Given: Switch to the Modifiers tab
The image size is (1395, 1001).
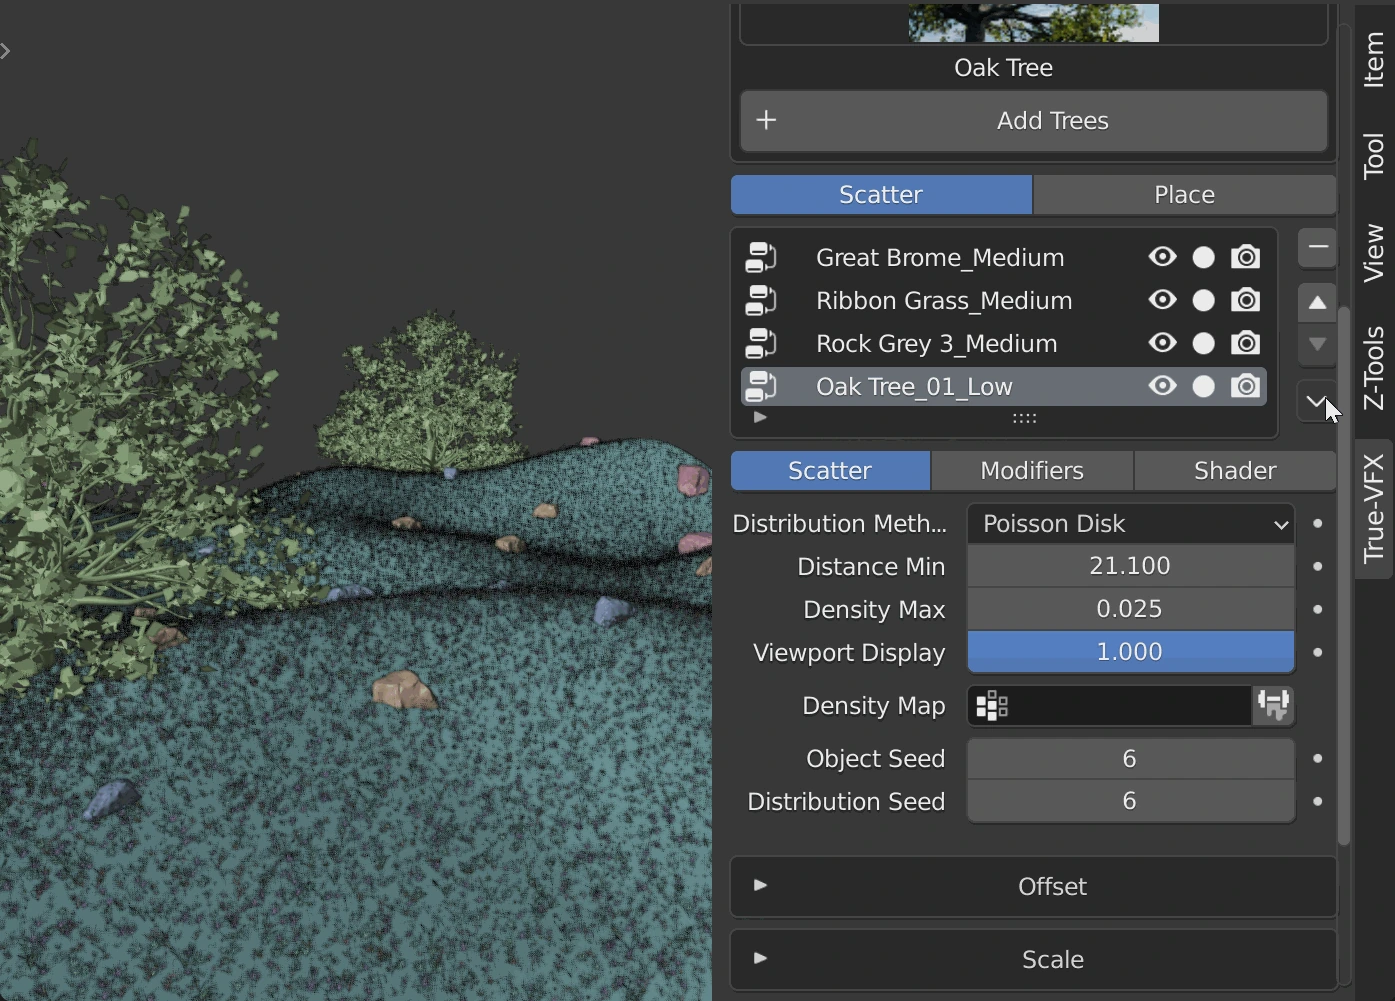Looking at the screenshot, I should (x=1032, y=471).
